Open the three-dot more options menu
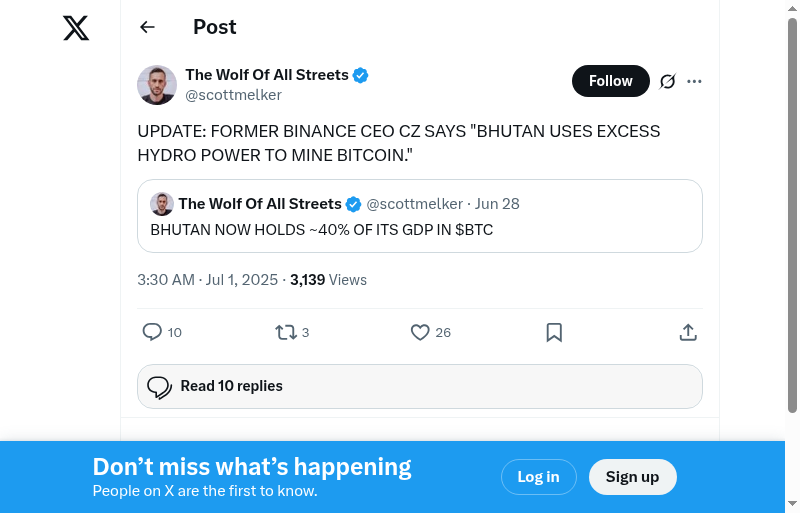800x513 pixels. coord(695,81)
